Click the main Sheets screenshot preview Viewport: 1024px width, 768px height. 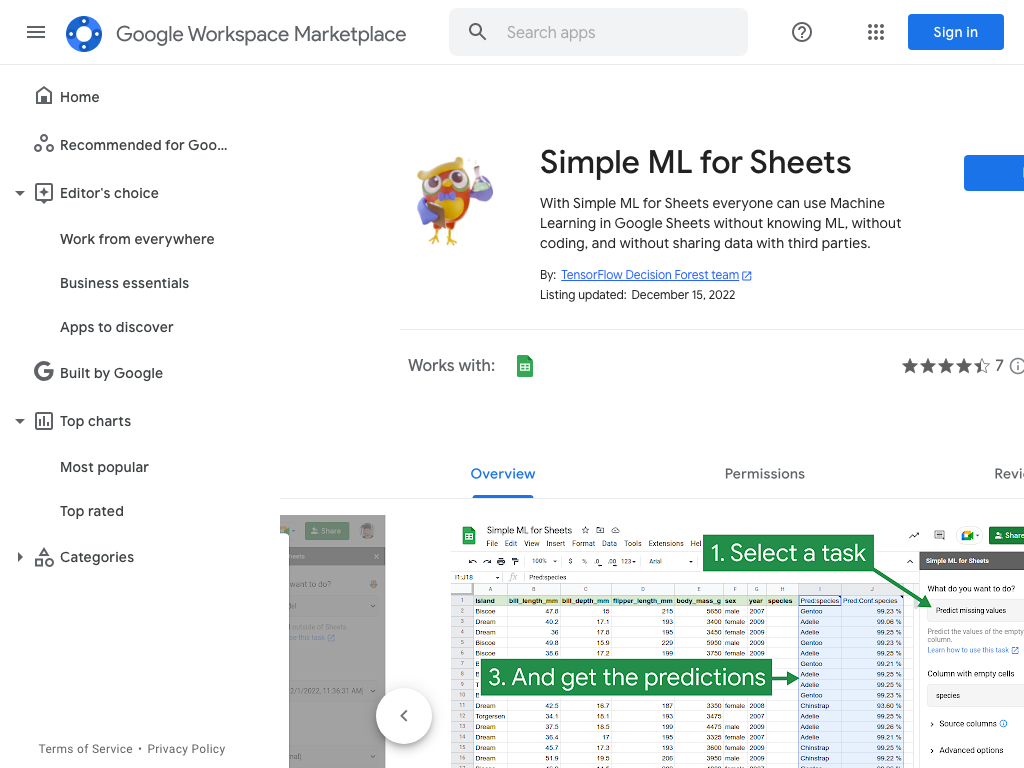coord(737,642)
